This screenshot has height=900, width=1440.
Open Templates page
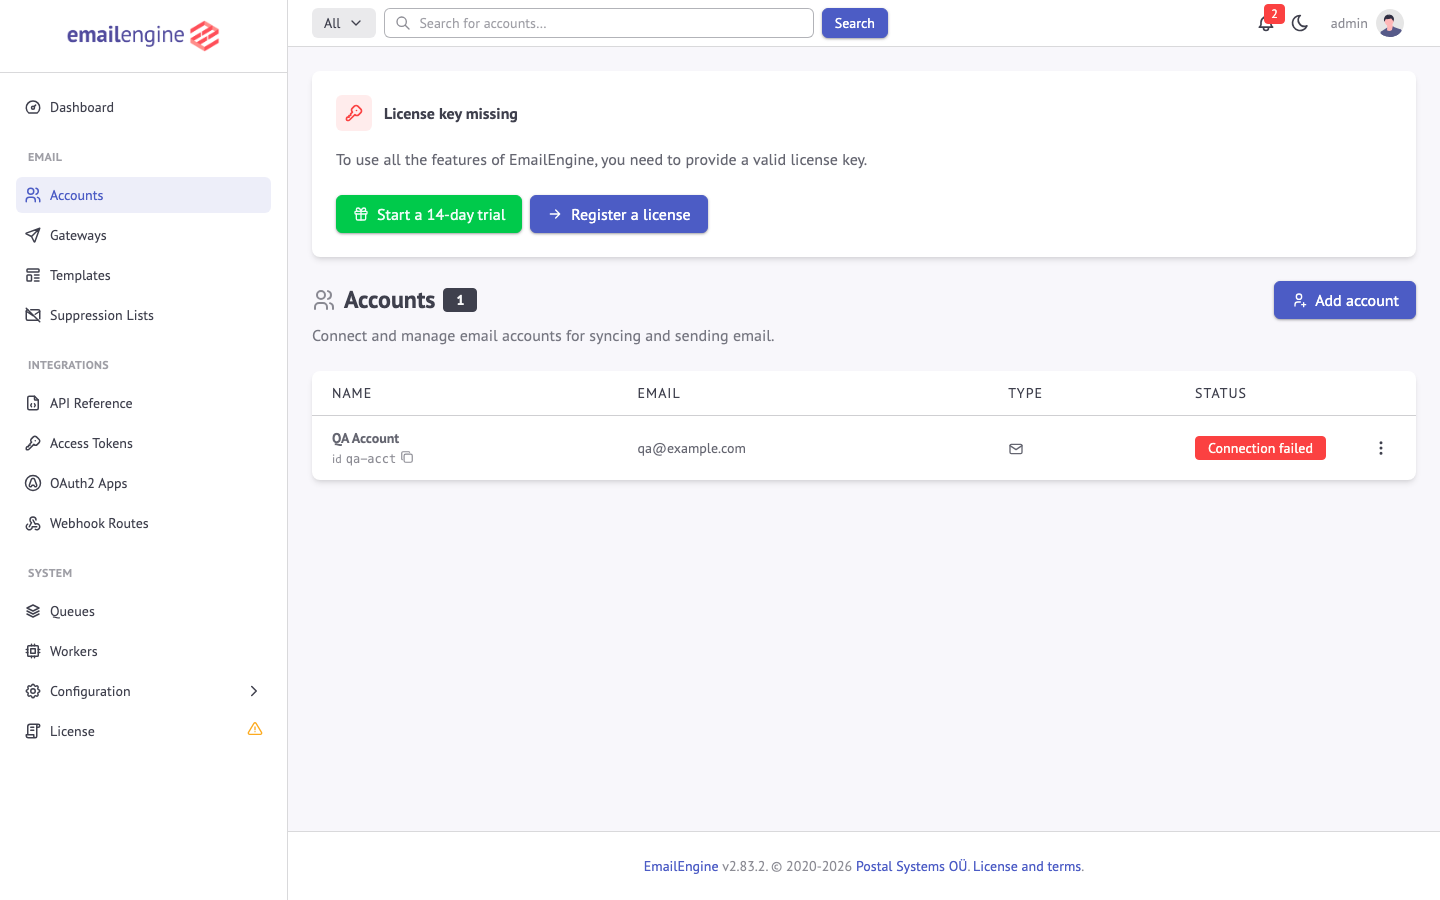click(143, 275)
